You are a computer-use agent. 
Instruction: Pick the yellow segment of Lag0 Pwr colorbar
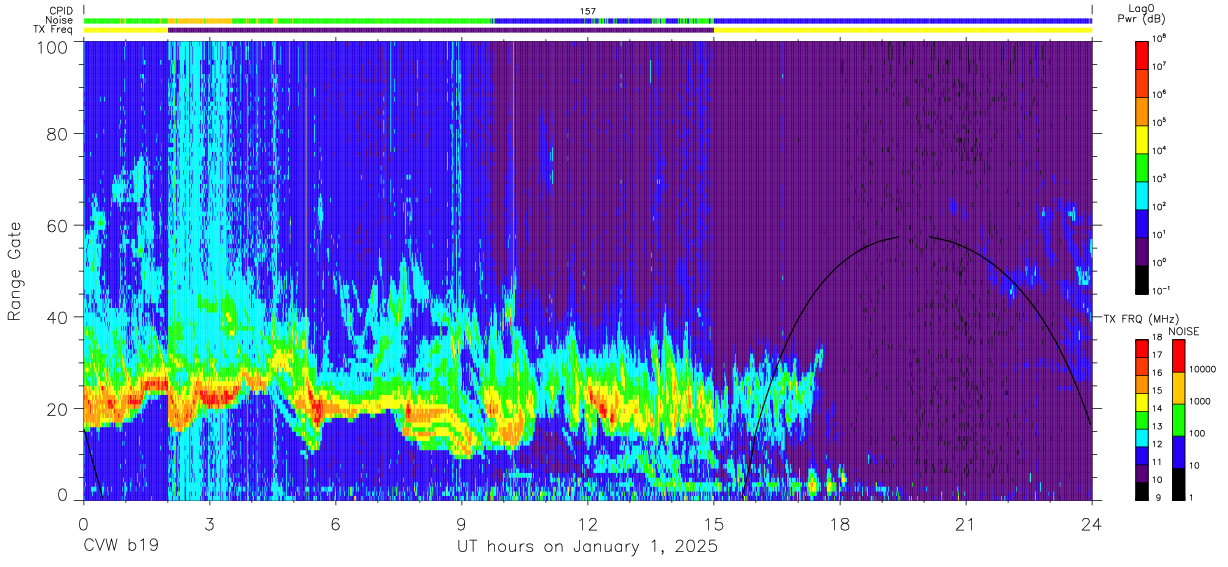[1142, 138]
